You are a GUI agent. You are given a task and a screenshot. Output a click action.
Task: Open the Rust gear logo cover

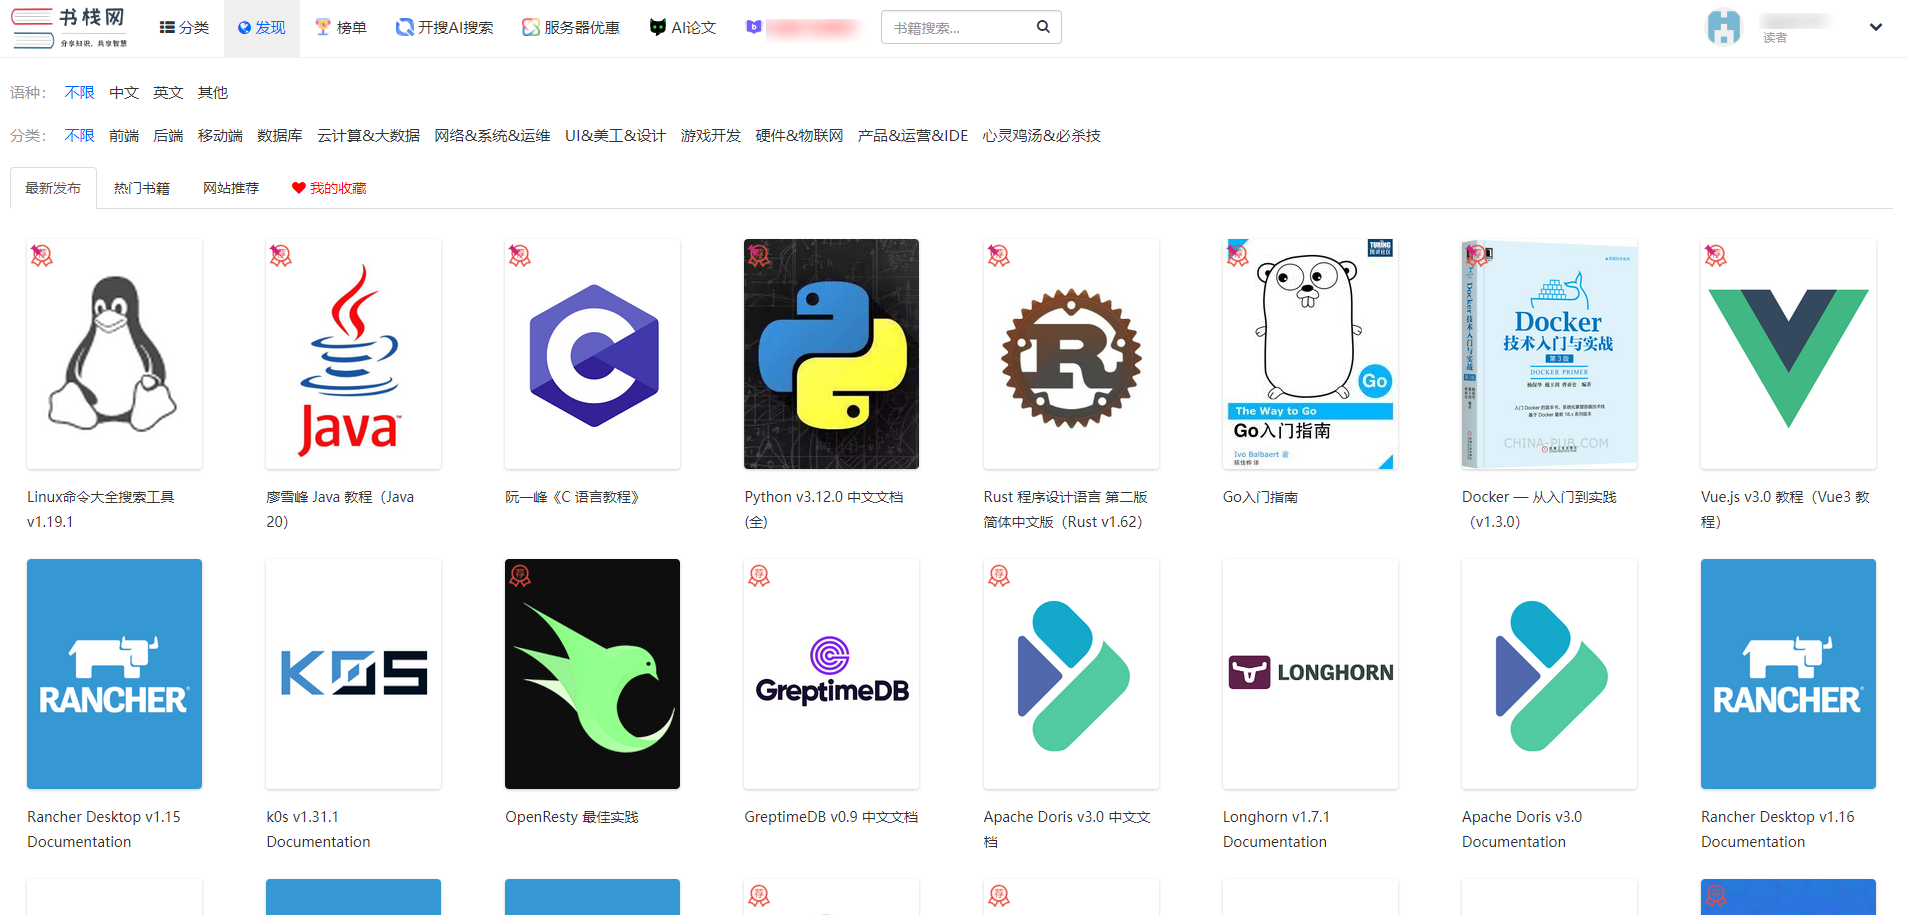click(x=1071, y=354)
